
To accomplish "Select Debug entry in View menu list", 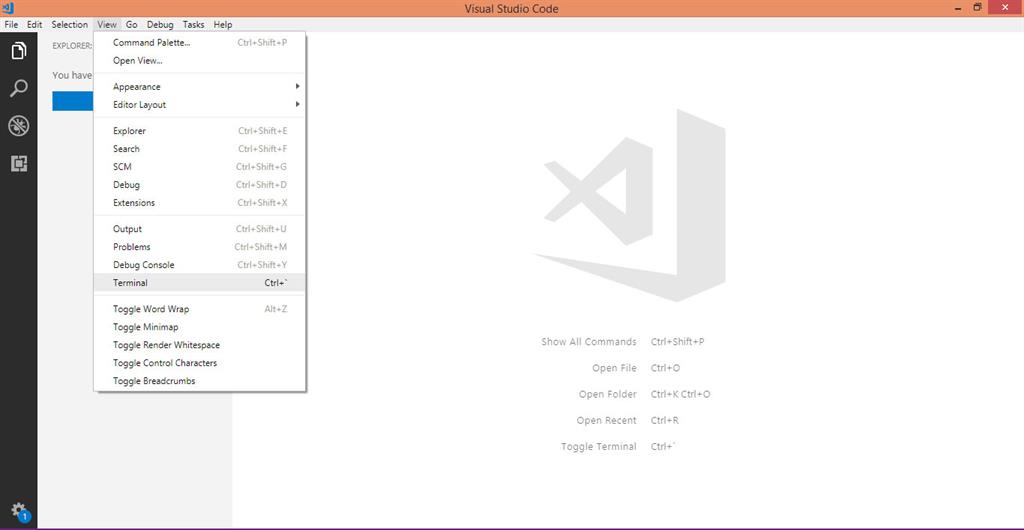I will click(x=200, y=185).
